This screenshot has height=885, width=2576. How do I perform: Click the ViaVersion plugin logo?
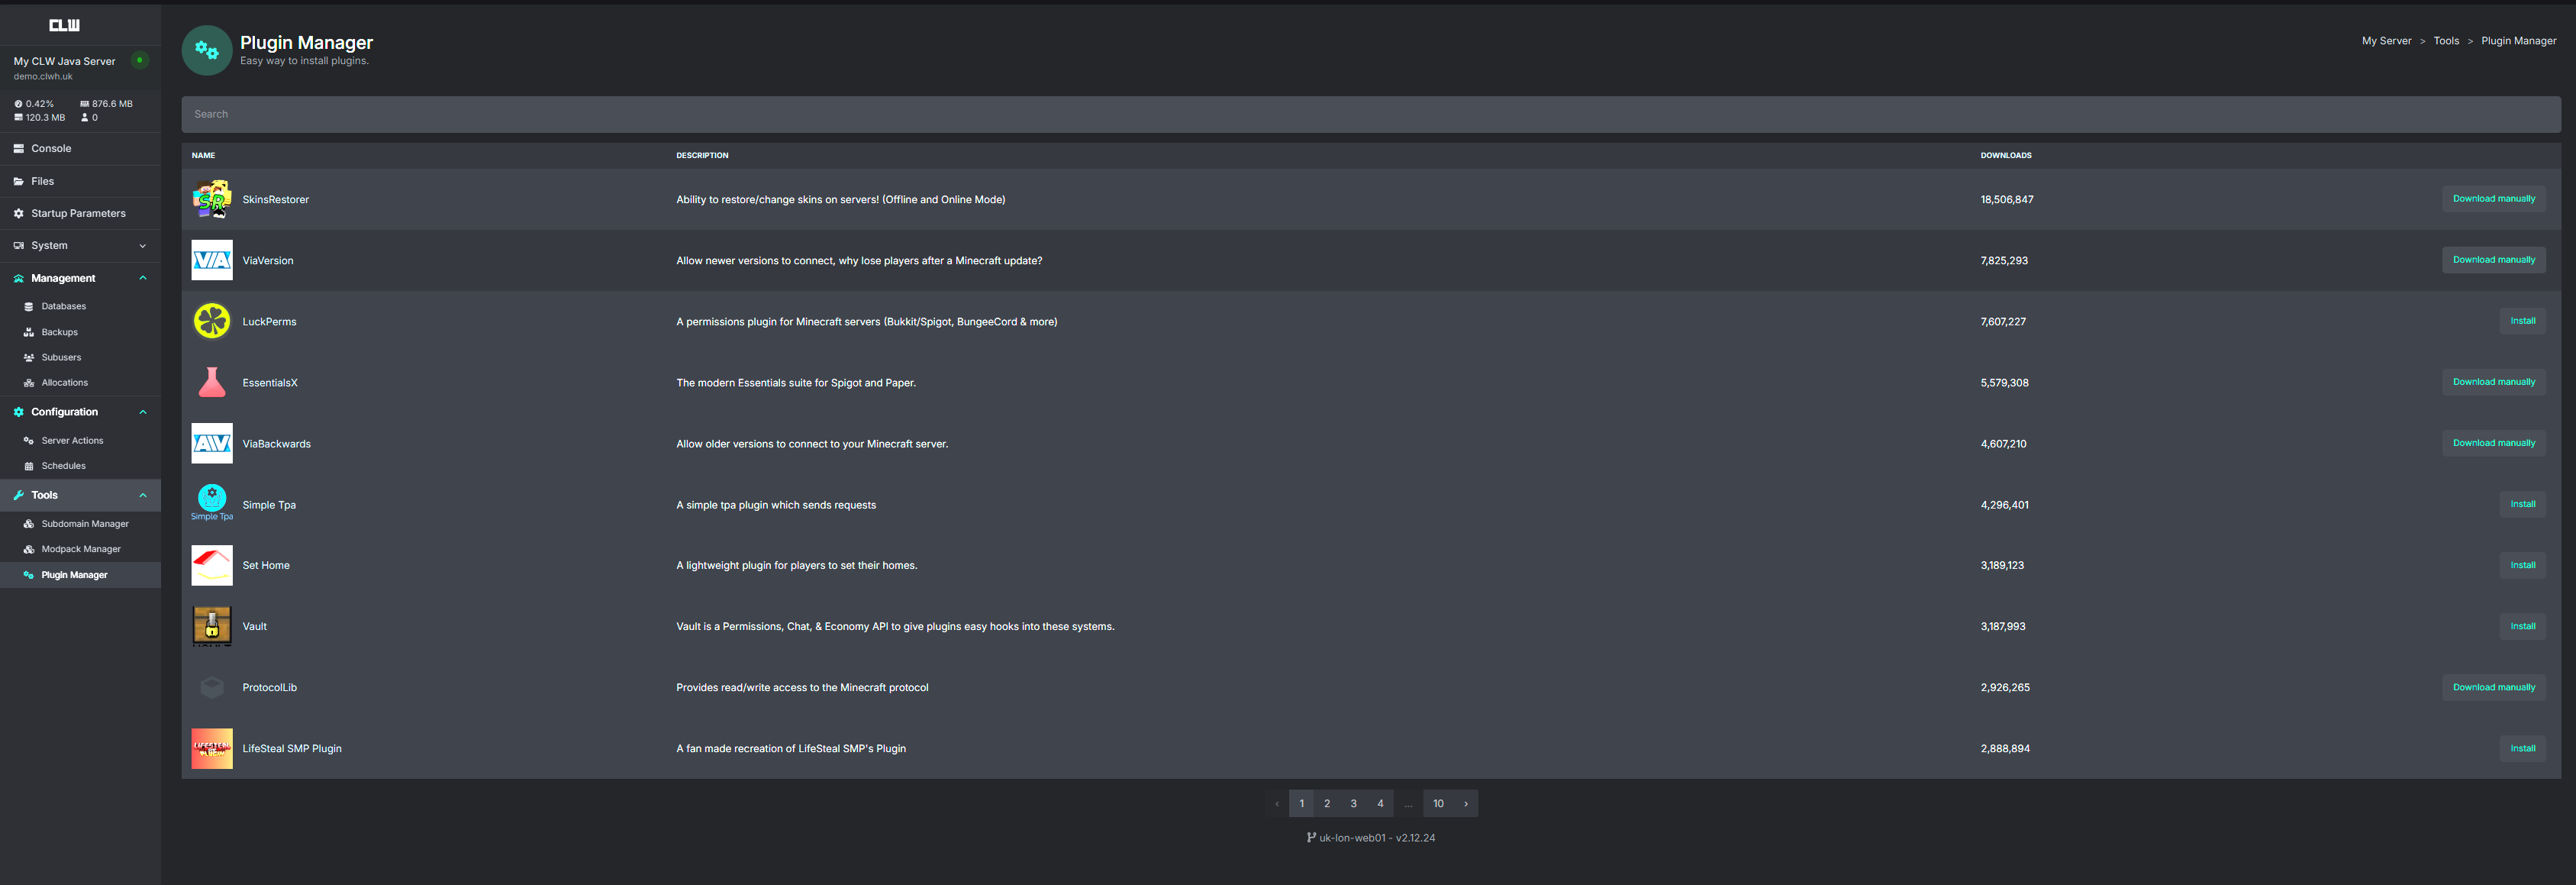click(x=212, y=260)
